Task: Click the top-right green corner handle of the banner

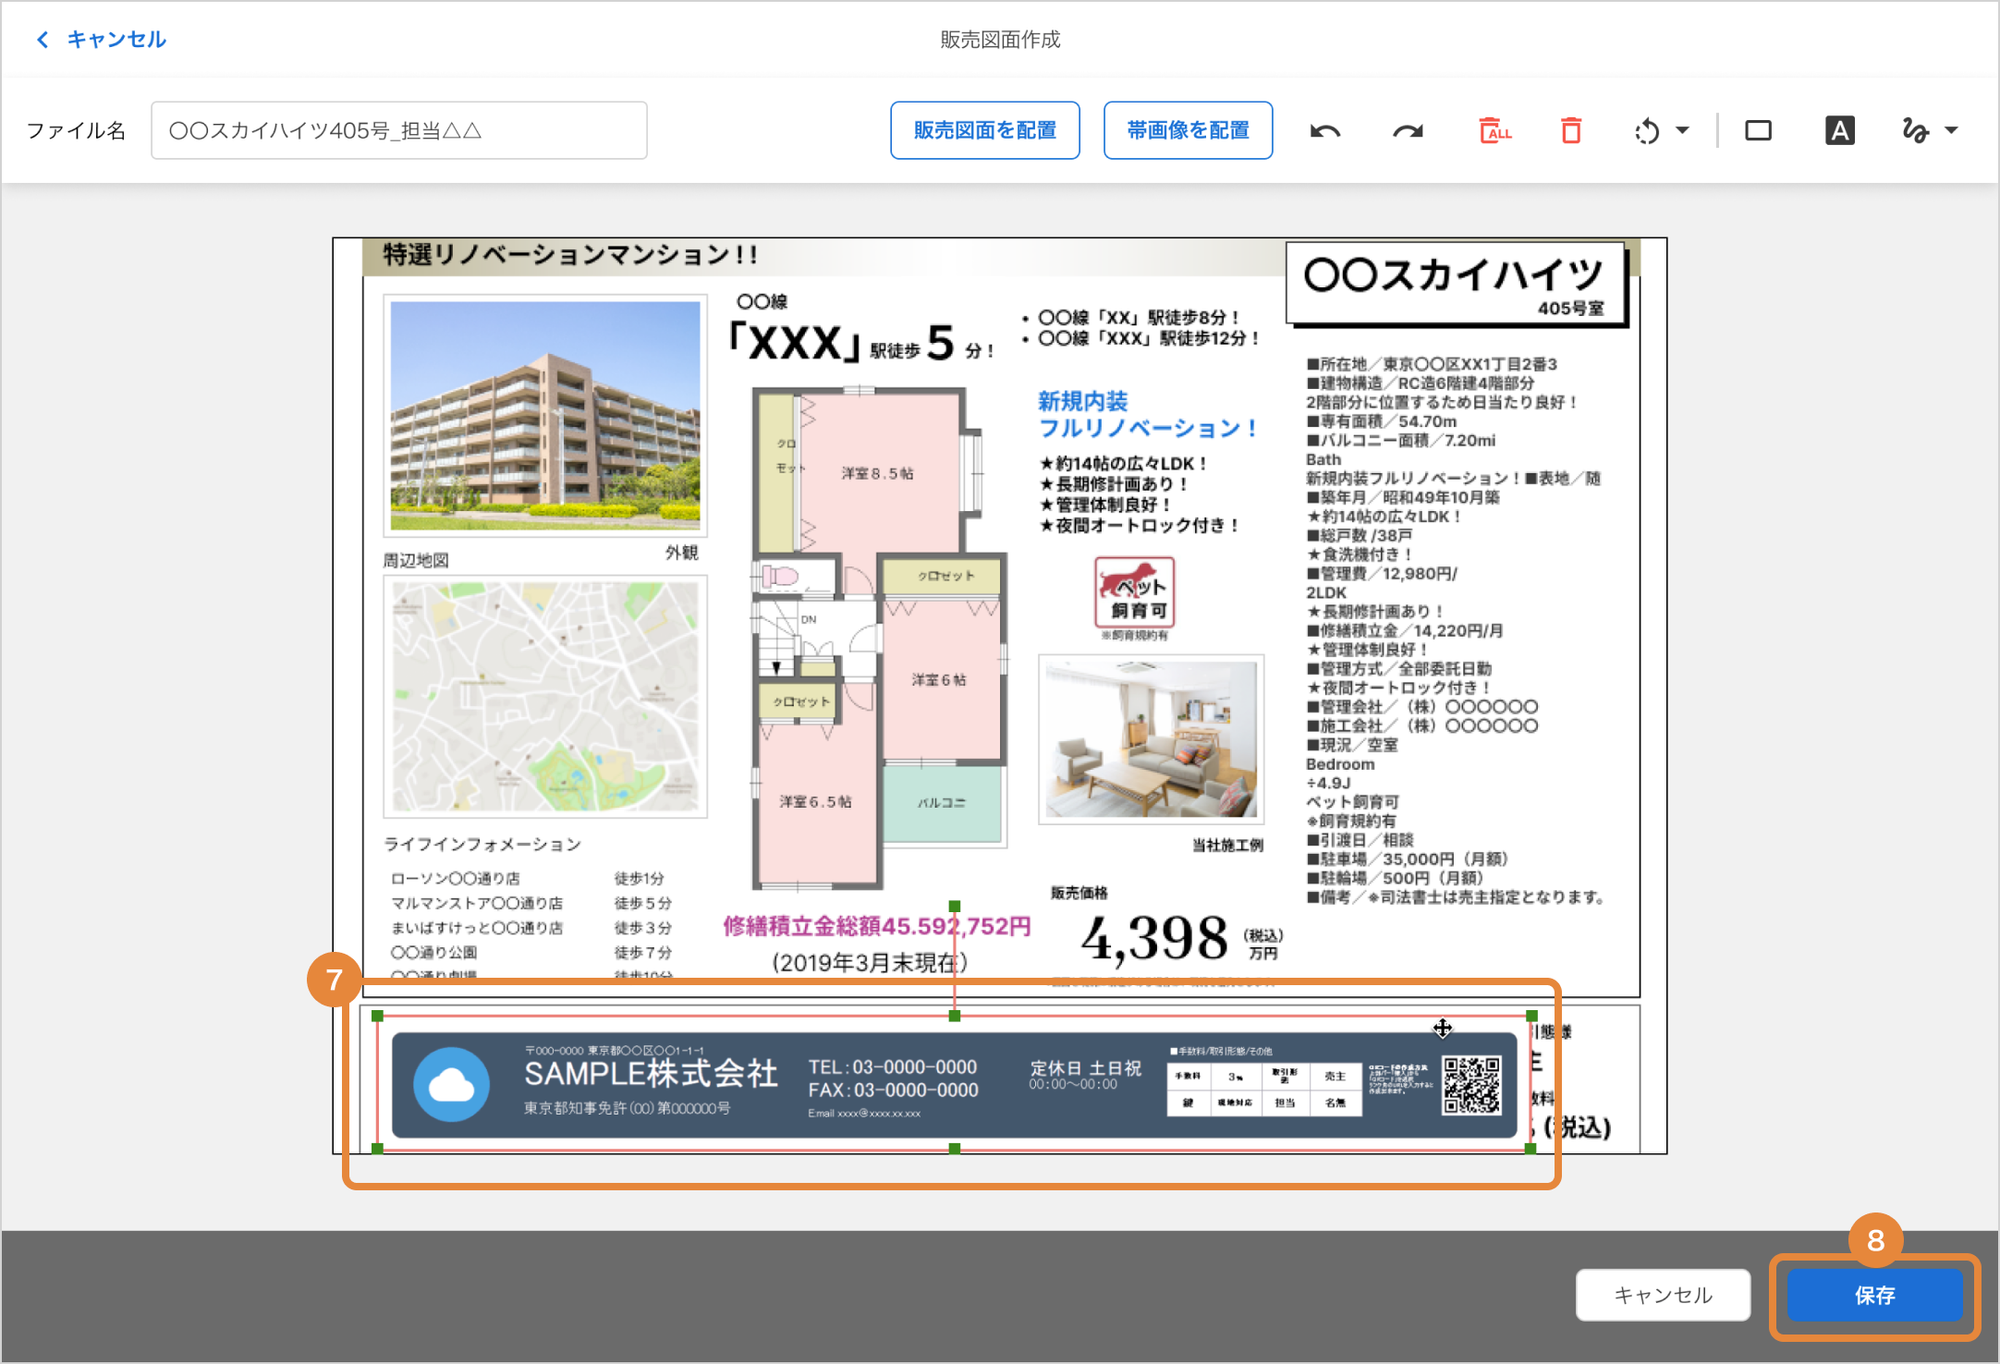Action: pos(1531,1016)
